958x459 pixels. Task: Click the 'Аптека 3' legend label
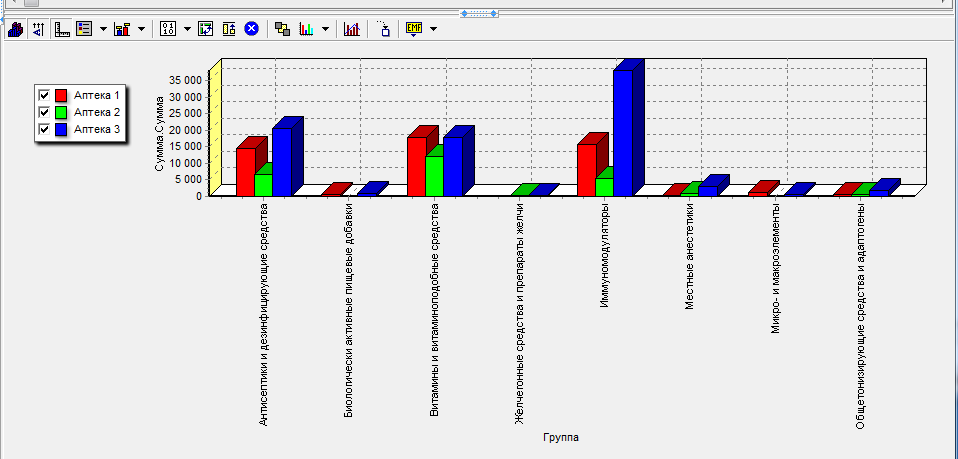click(97, 130)
